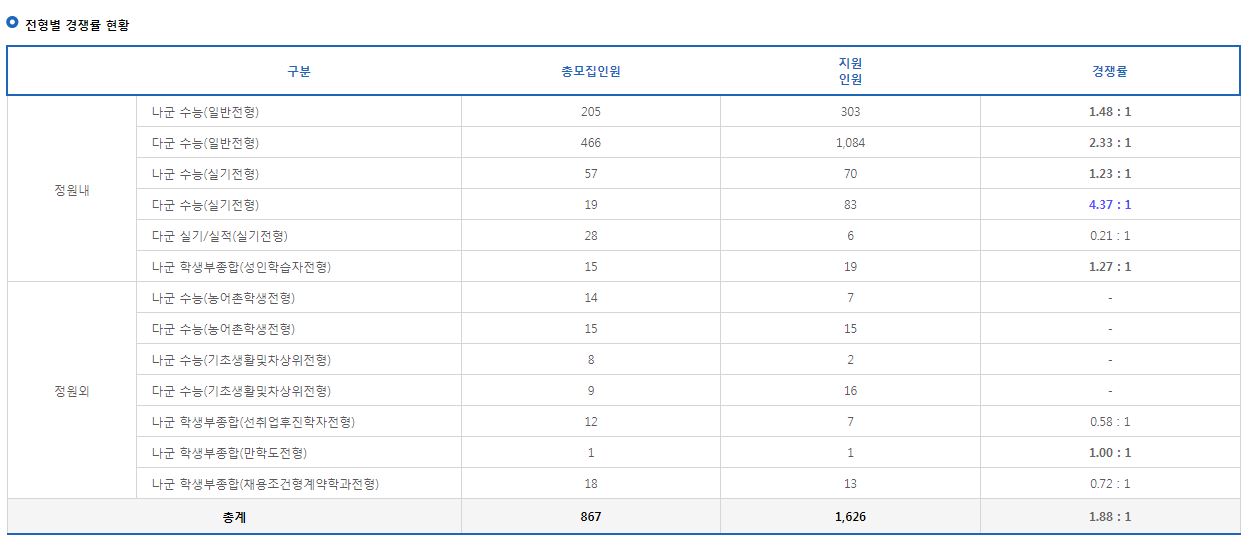Select applicant count 13 in 채용조건형계약학과전형 row

click(x=850, y=484)
